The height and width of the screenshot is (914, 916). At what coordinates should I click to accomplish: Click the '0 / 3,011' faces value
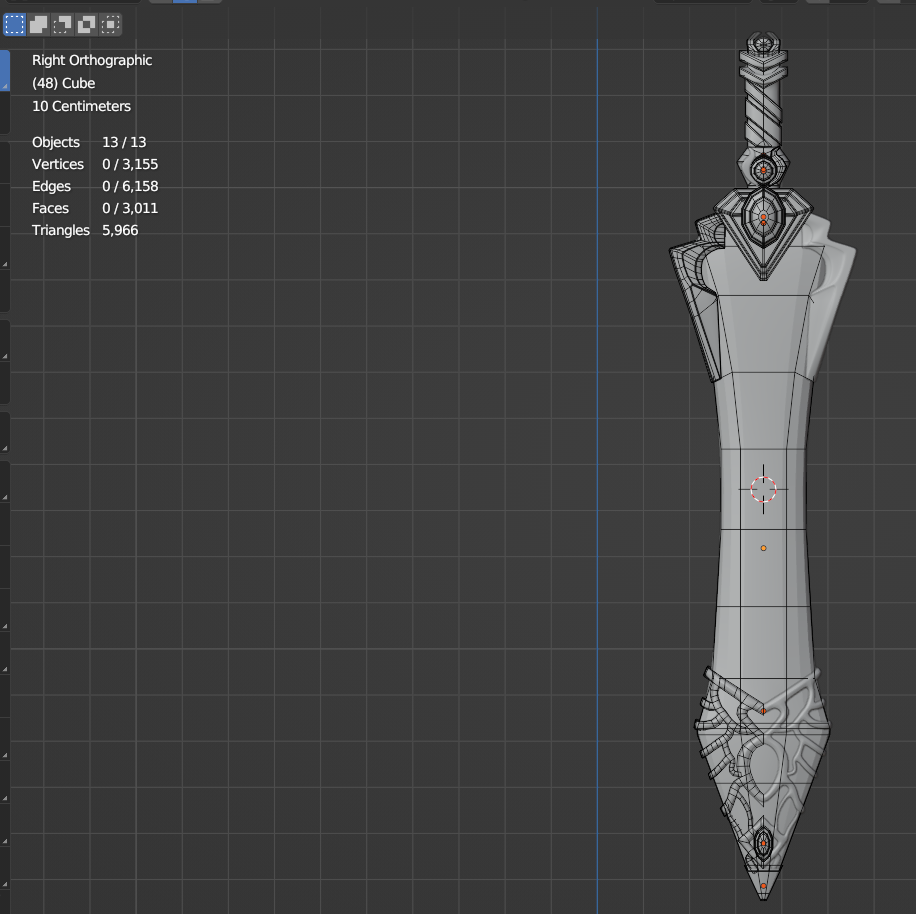pos(130,208)
